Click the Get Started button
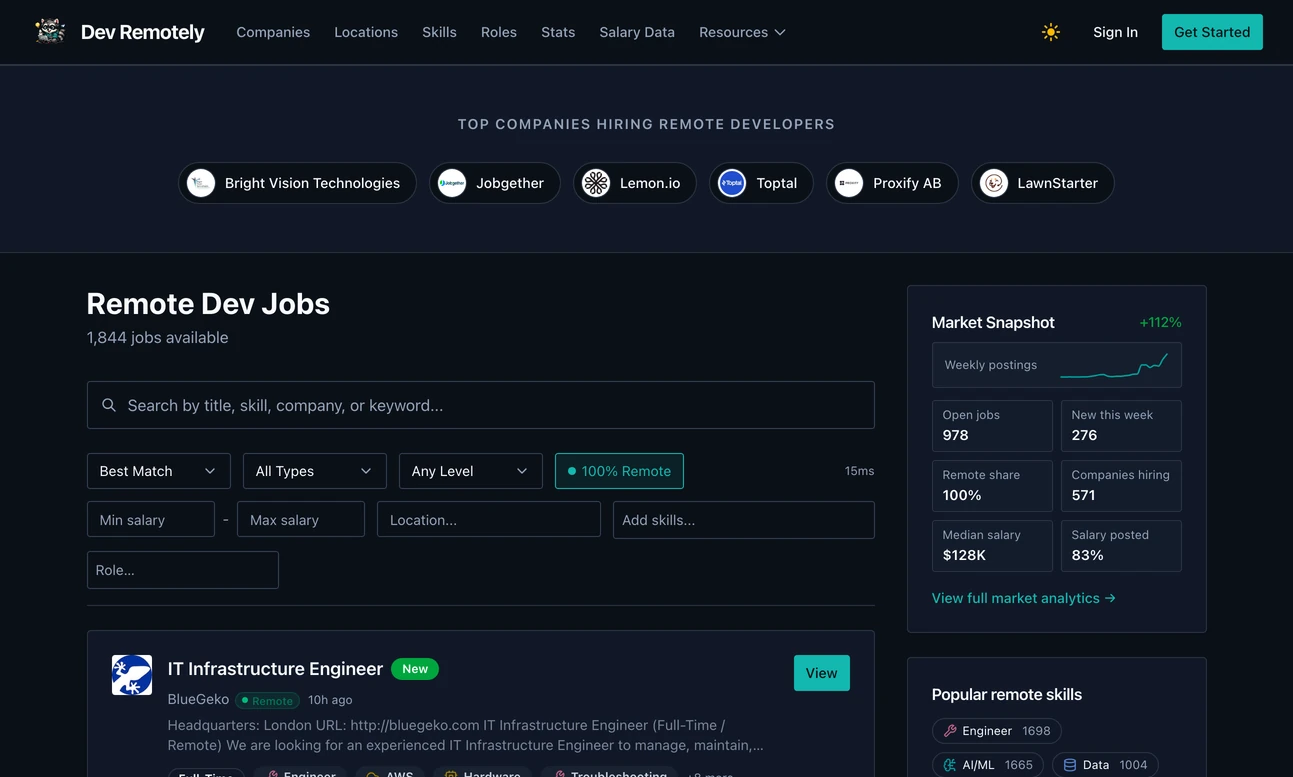The height and width of the screenshot is (777, 1293). coord(1212,32)
